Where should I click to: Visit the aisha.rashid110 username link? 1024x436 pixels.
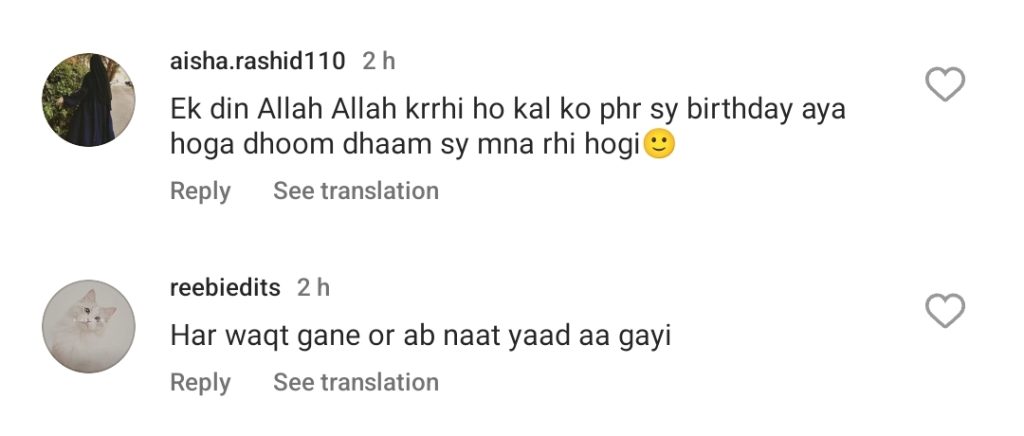(258, 61)
